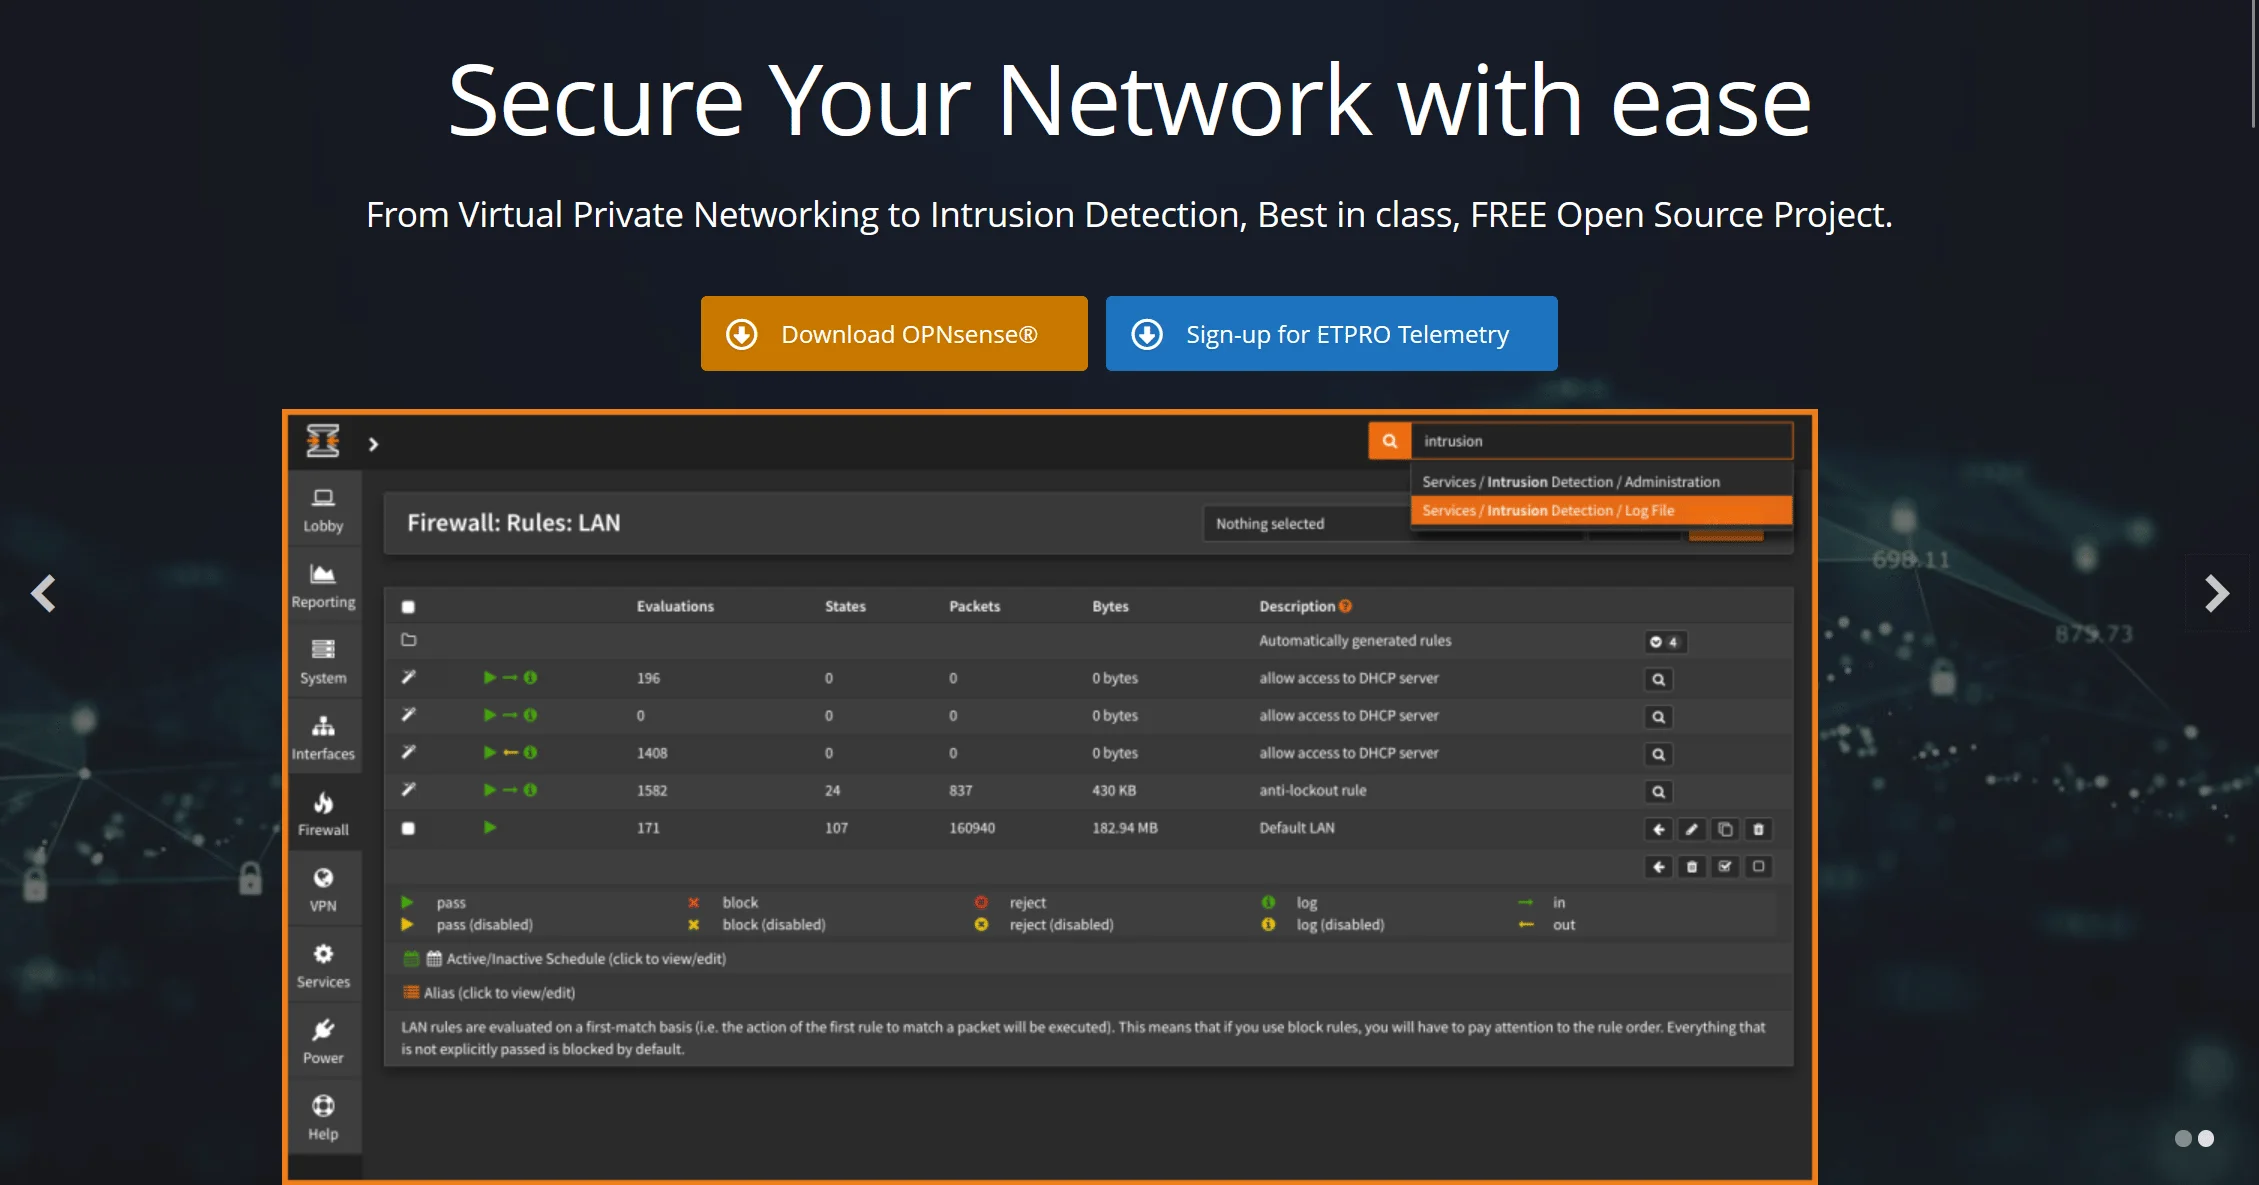Toggle the select-all checkbox in table header
2259x1185 pixels.
point(408,607)
